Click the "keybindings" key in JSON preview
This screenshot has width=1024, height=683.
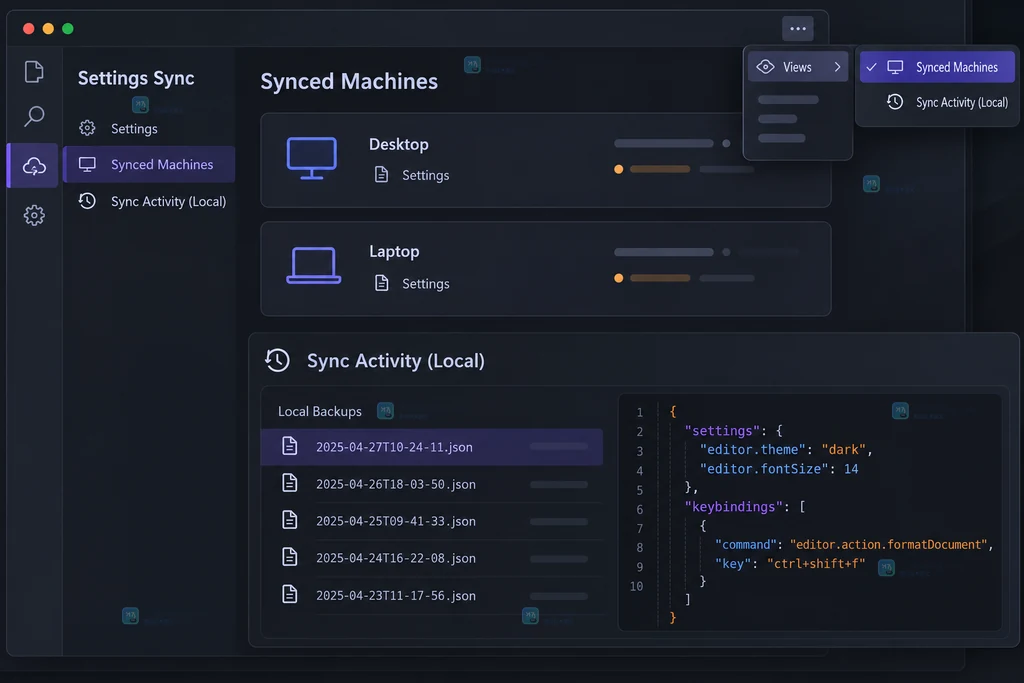click(733, 507)
